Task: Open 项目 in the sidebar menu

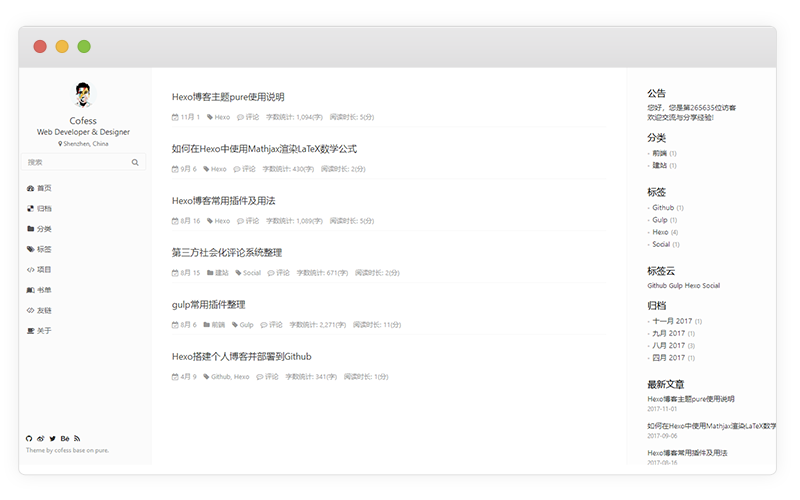Action: [44, 270]
